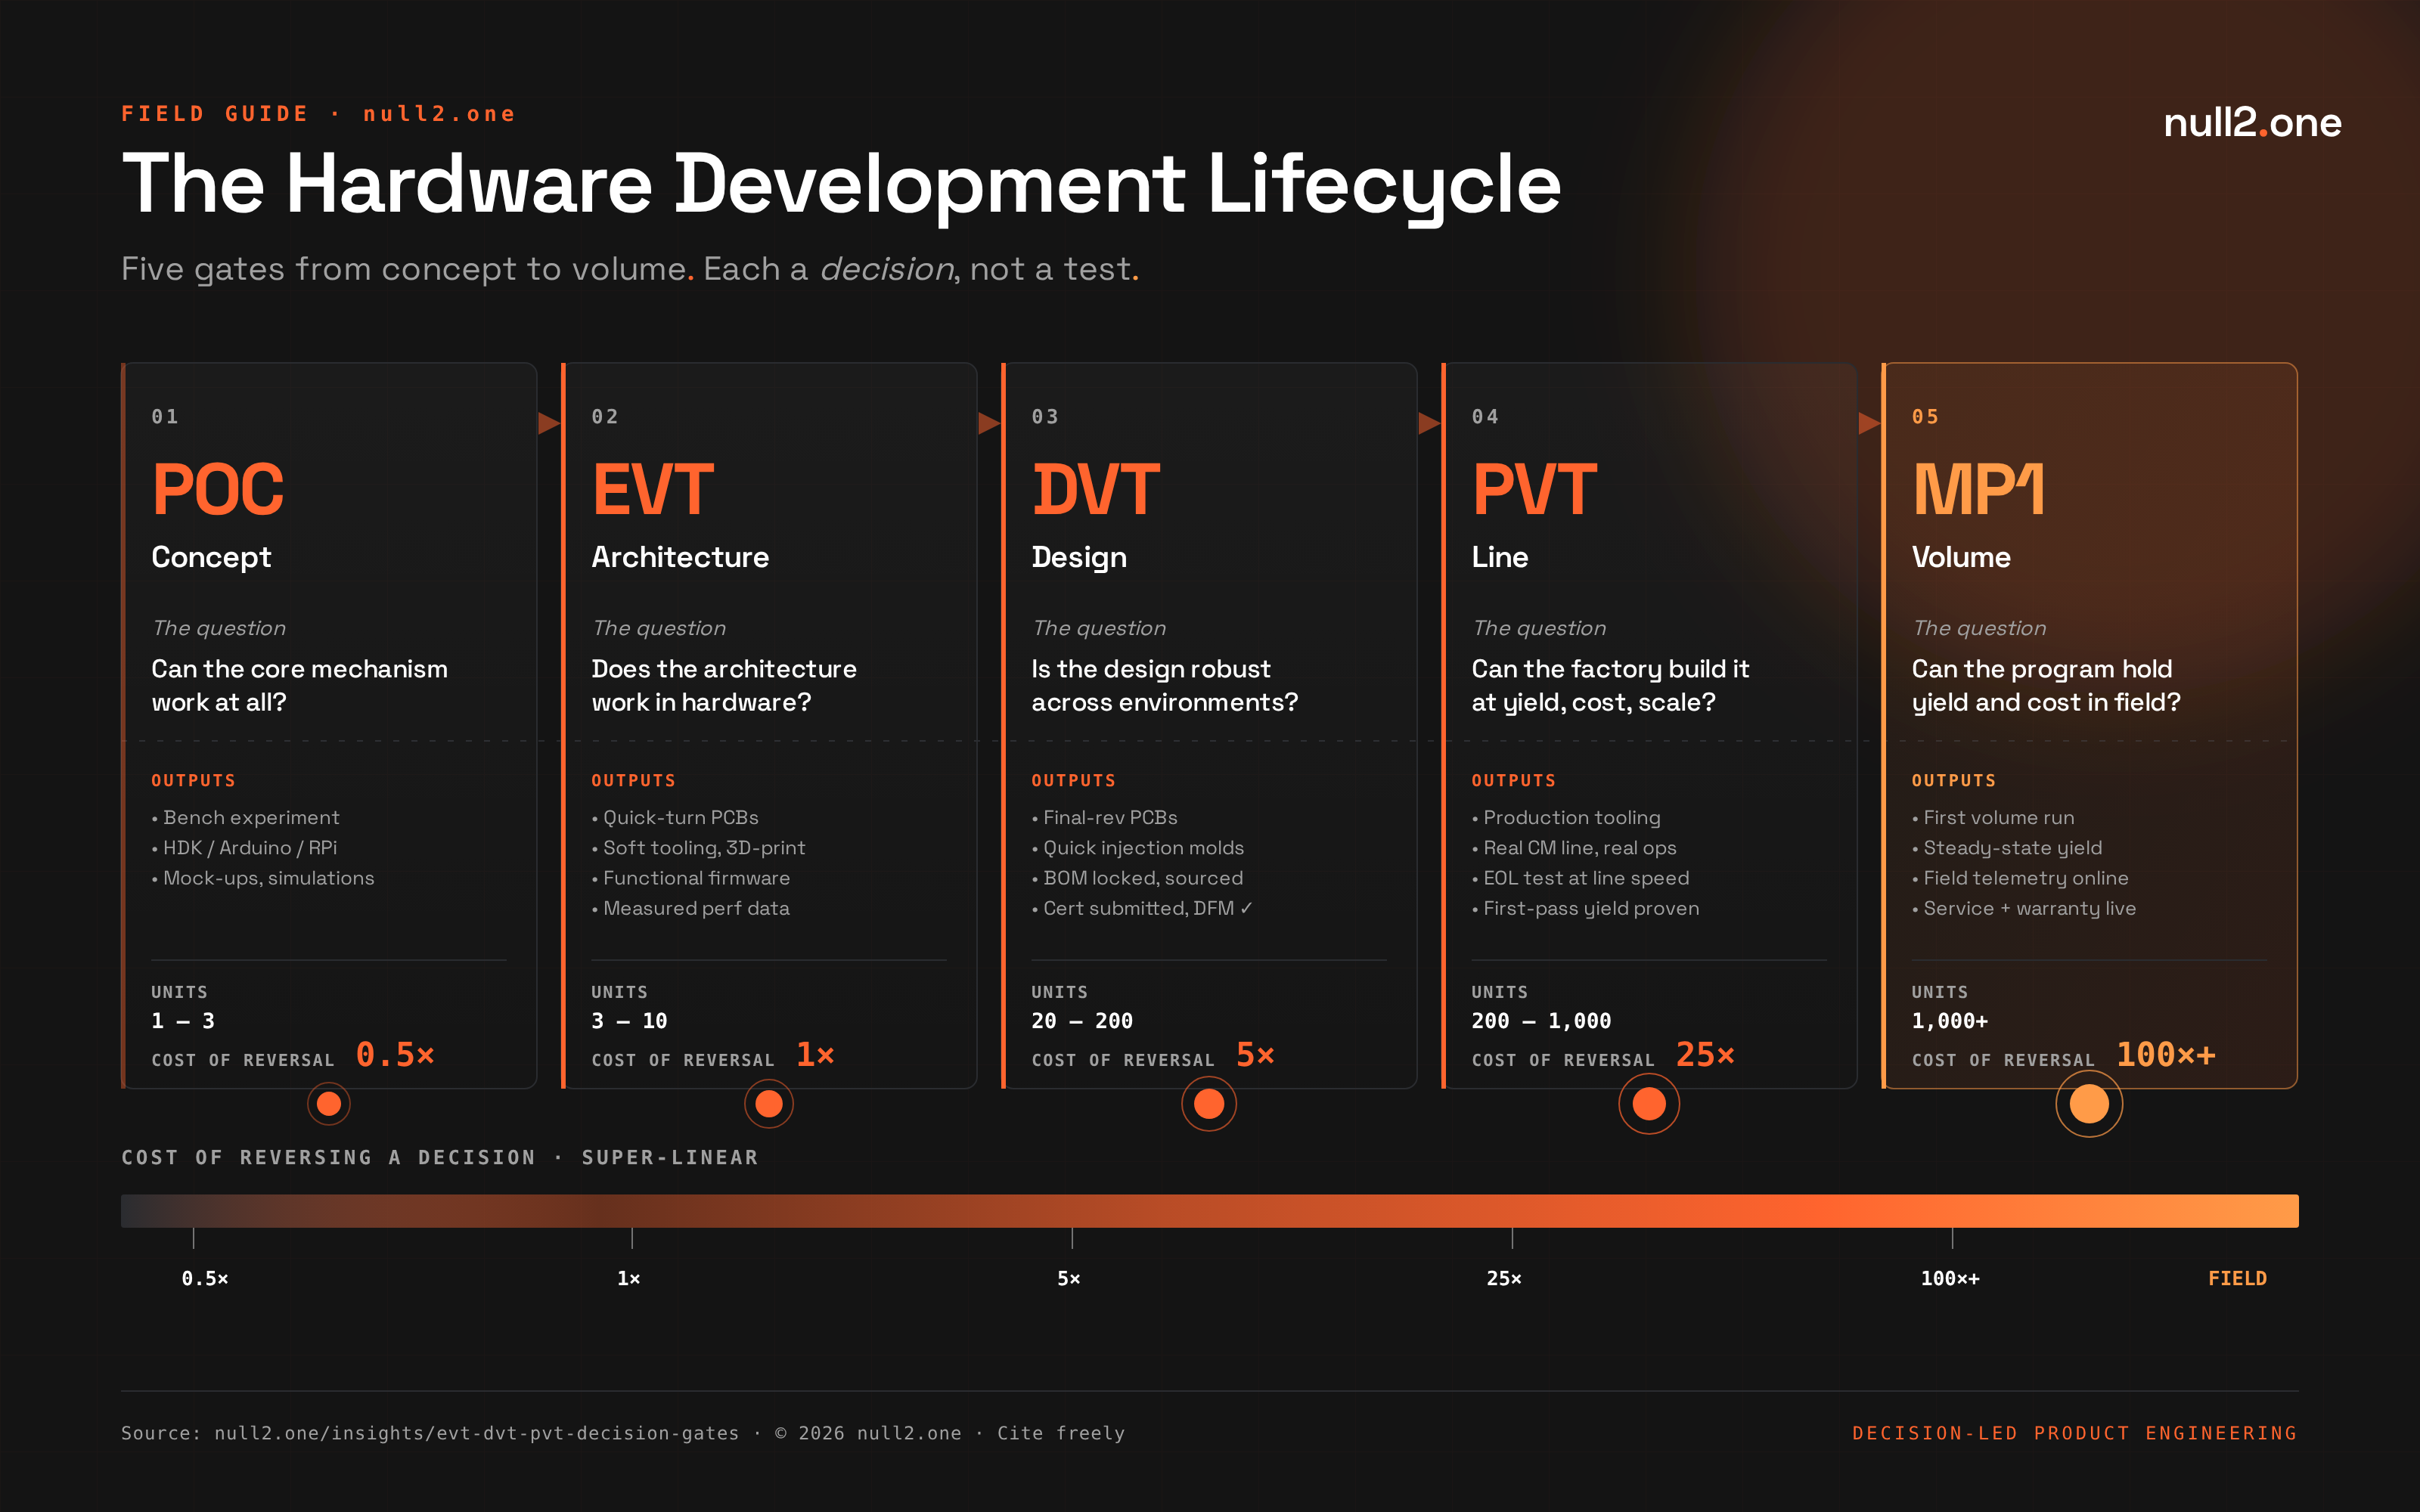Viewport: 2420px width, 1512px height.
Task: Click the EVT stage heading
Action: [653, 490]
